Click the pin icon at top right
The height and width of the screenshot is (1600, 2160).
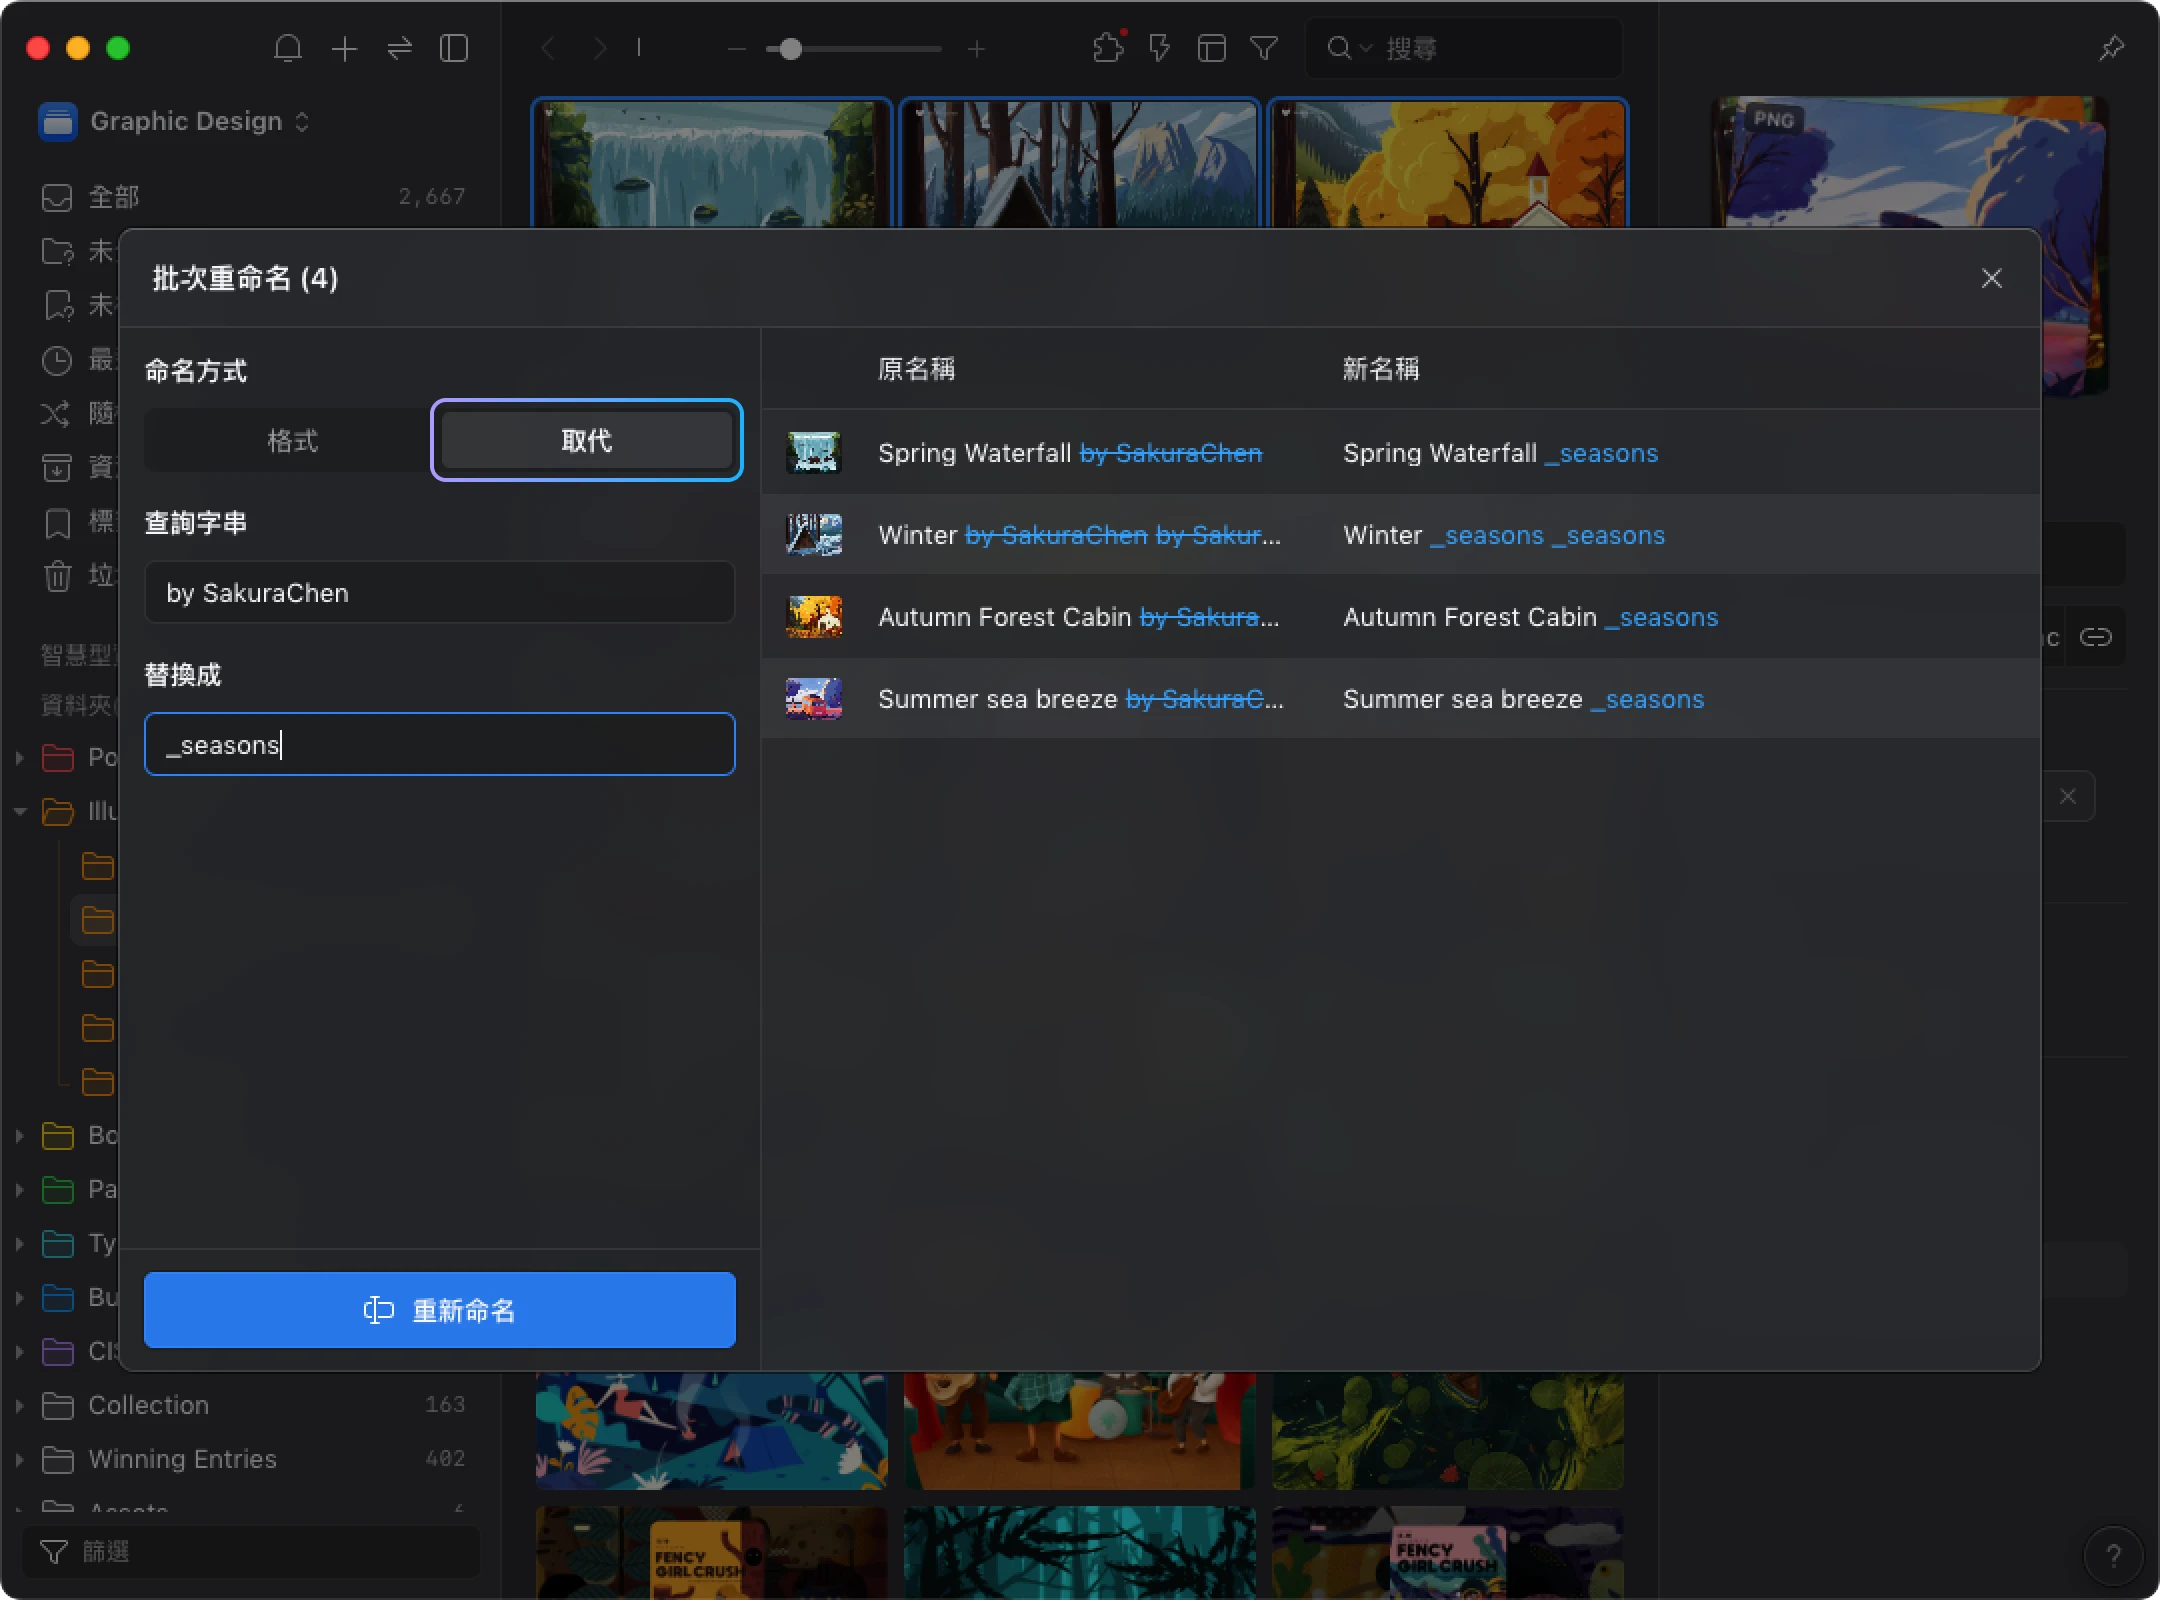click(x=2111, y=48)
